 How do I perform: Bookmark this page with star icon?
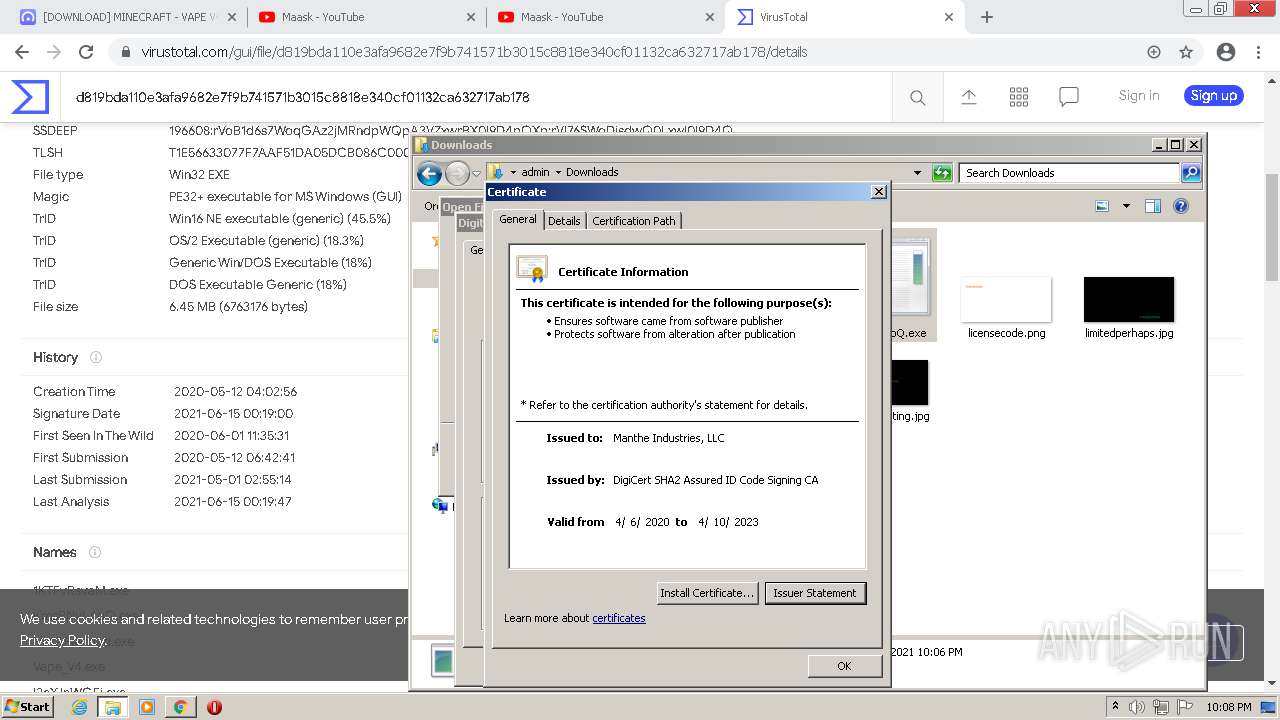[1186, 52]
